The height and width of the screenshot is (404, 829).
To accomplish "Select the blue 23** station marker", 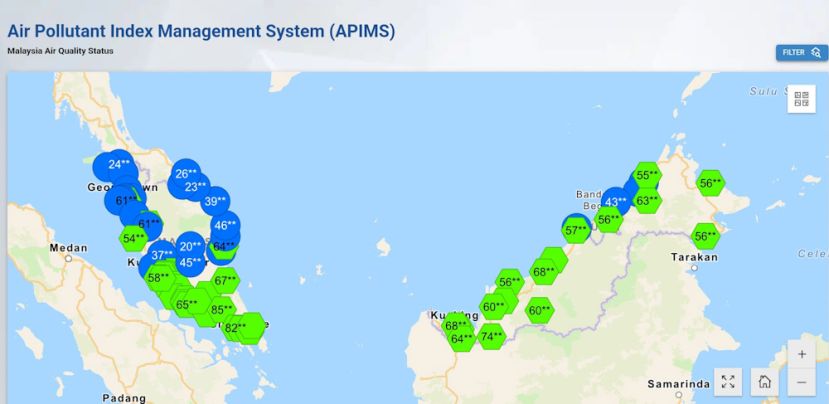I will pyautogui.click(x=196, y=187).
